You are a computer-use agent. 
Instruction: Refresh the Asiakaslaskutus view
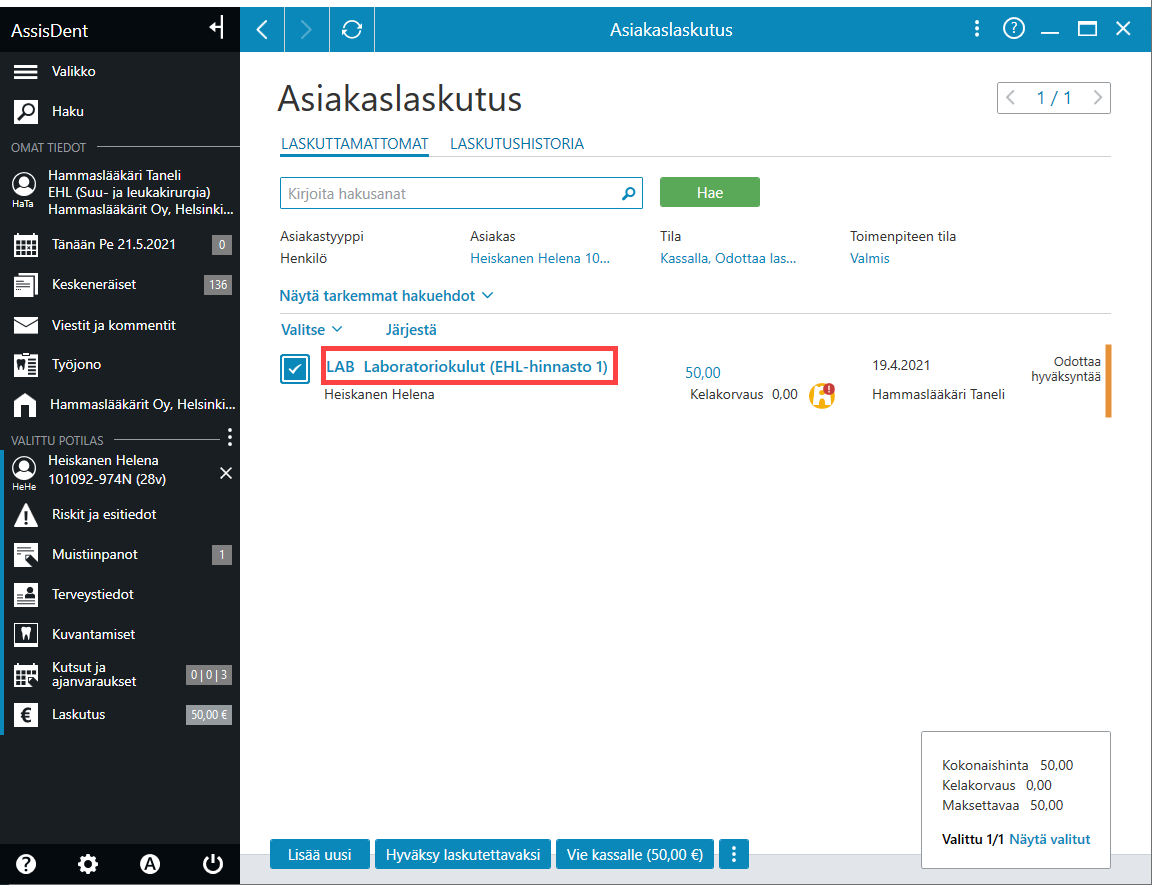tap(352, 29)
